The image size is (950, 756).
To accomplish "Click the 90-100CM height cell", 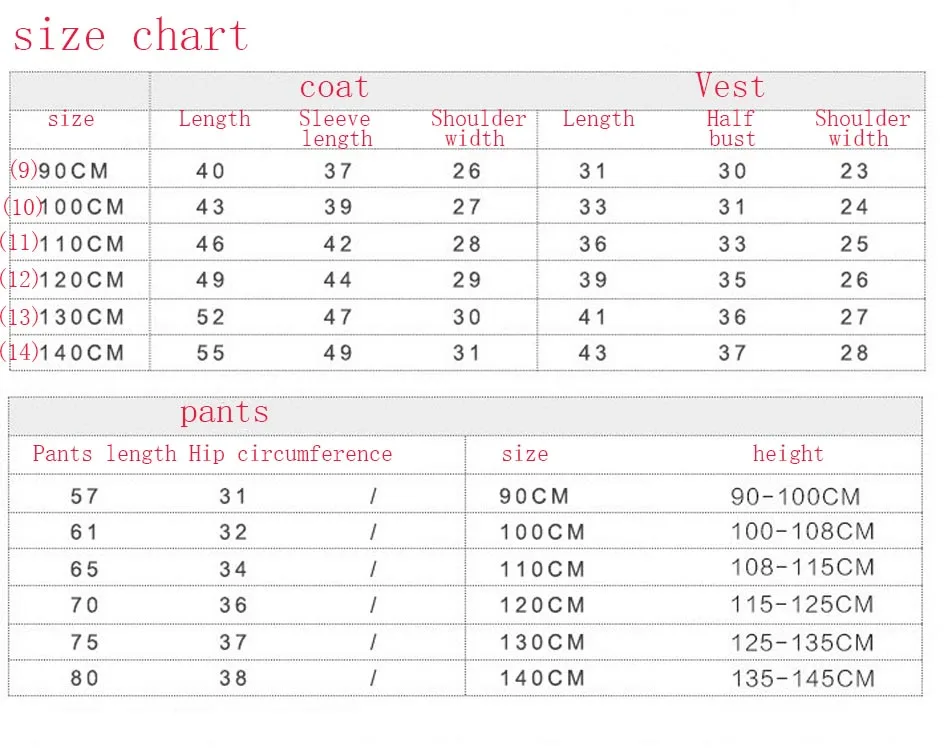I will click(x=795, y=497).
